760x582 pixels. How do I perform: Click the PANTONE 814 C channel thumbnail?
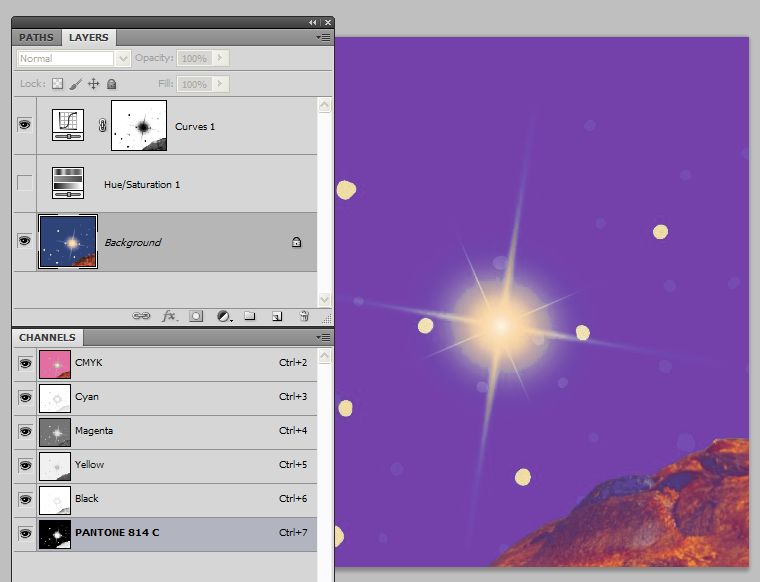pos(55,534)
